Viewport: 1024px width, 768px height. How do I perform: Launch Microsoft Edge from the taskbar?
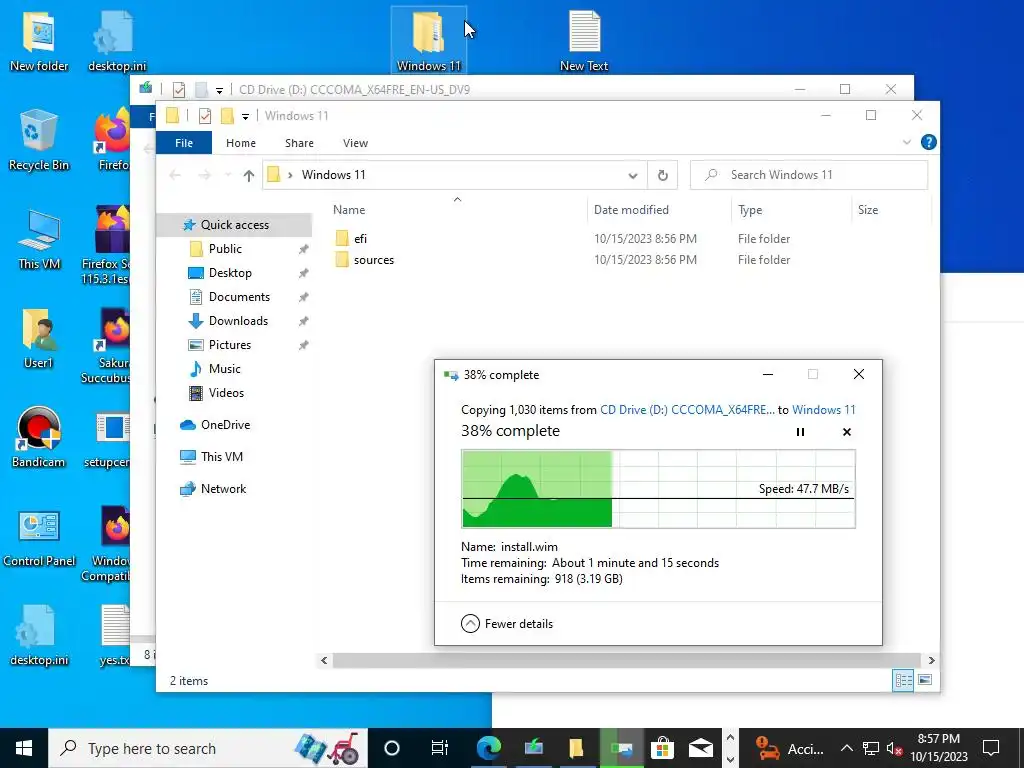coord(488,748)
